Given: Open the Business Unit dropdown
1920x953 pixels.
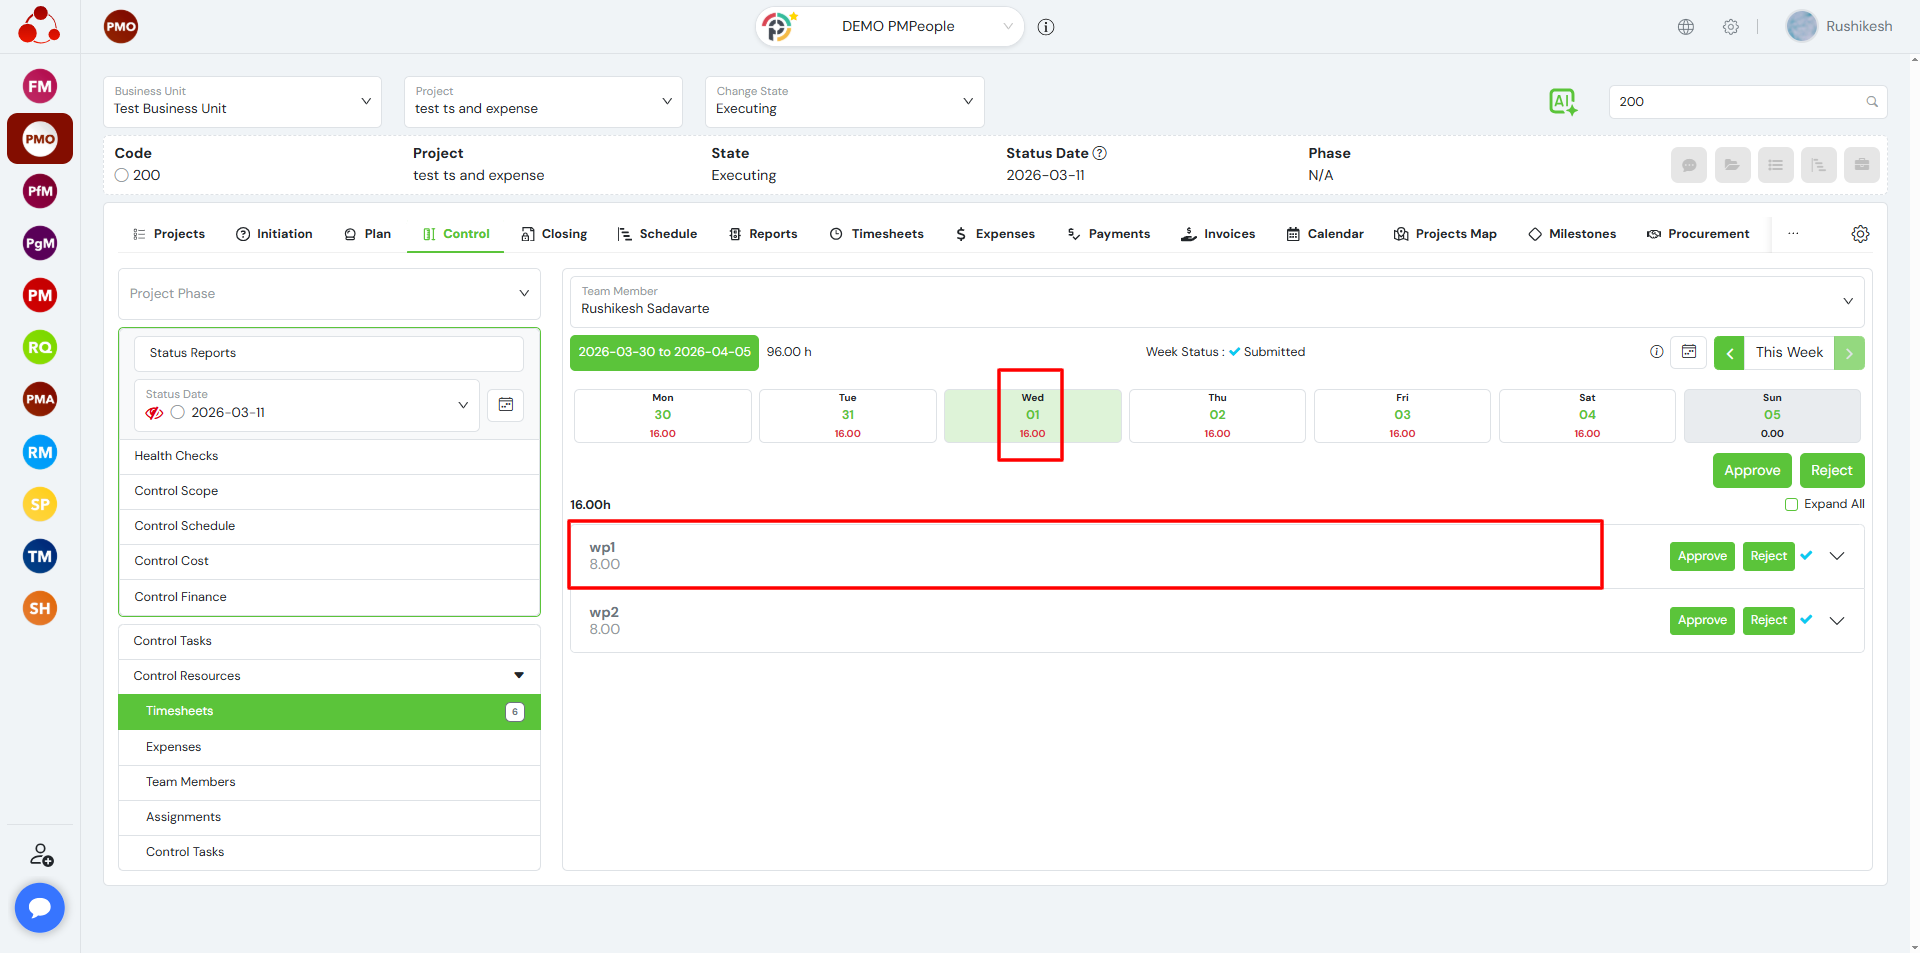Looking at the screenshot, I should click(242, 102).
